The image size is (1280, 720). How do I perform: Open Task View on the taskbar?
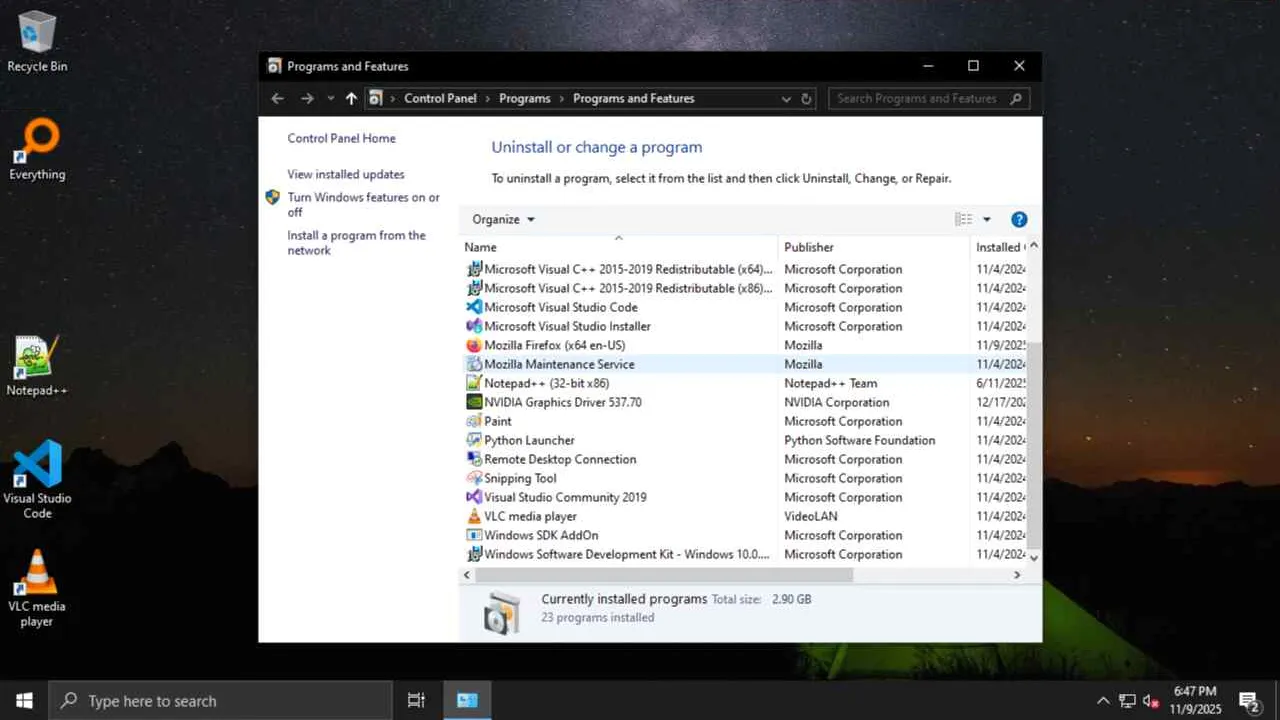(x=416, y=700)
